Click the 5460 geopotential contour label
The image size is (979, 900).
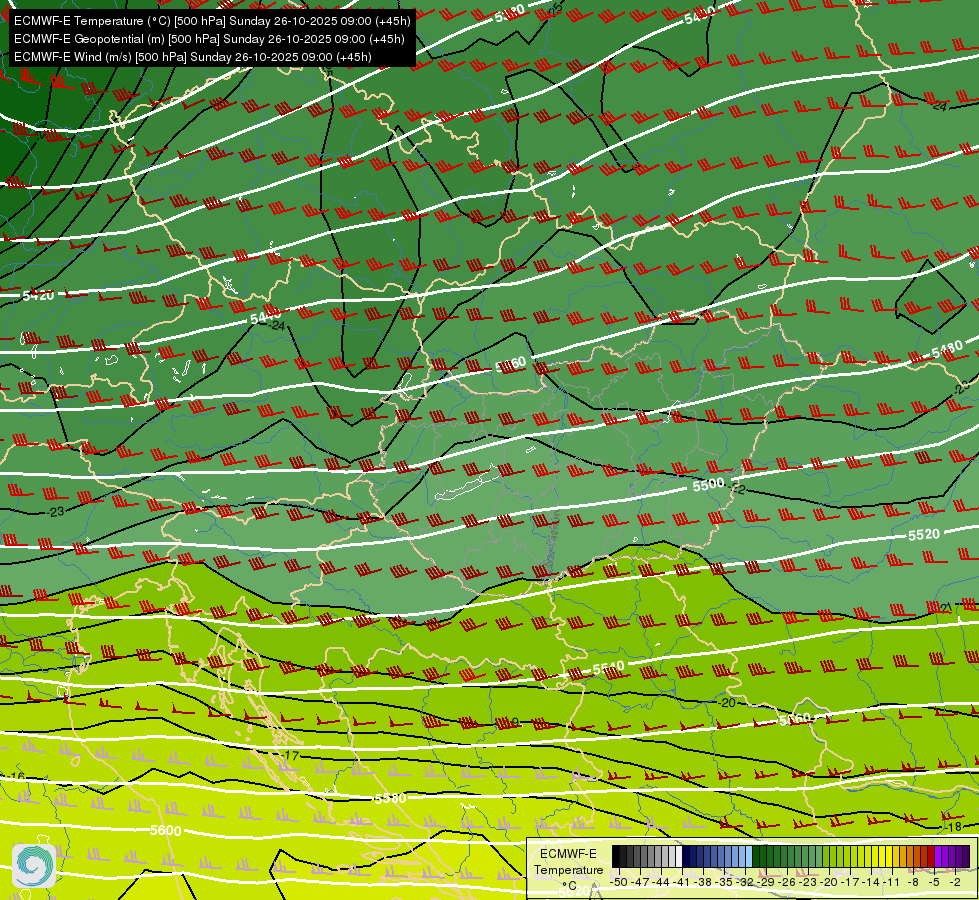[511, 364]
